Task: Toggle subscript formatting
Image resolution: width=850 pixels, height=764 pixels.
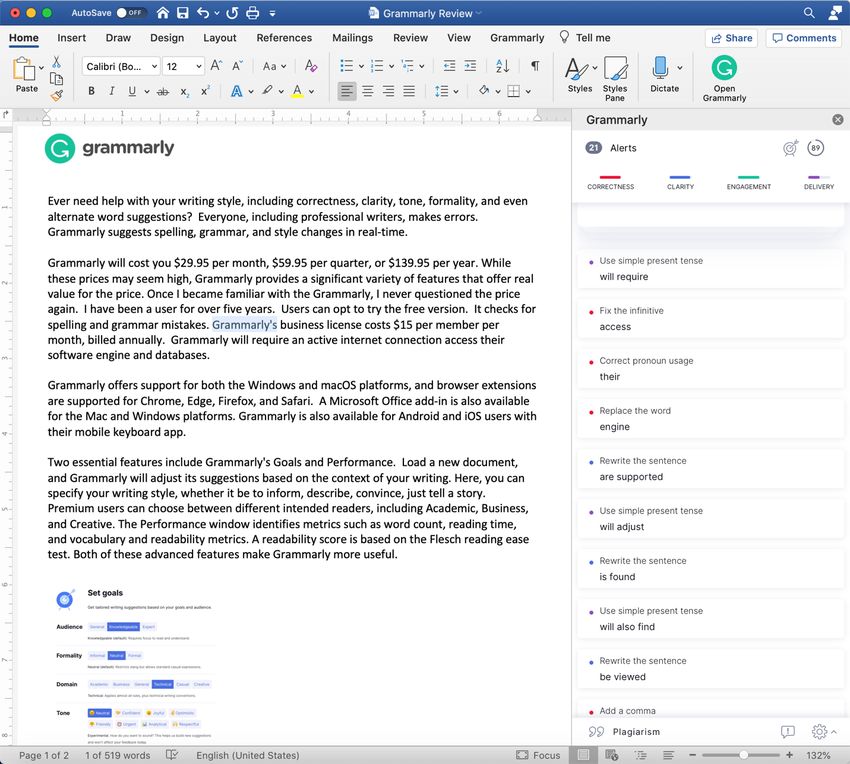Action: [x=185, y=92]
